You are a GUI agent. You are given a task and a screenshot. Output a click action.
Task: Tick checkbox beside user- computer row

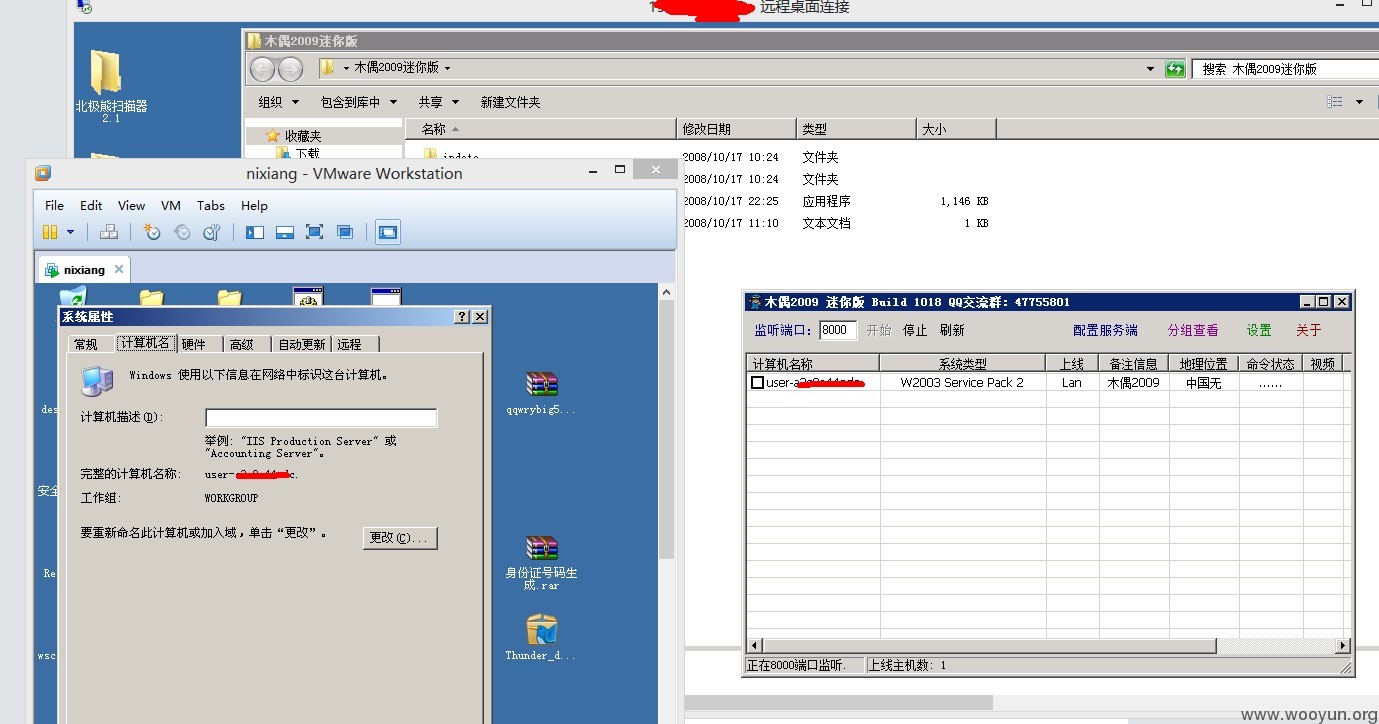[758, 383]
